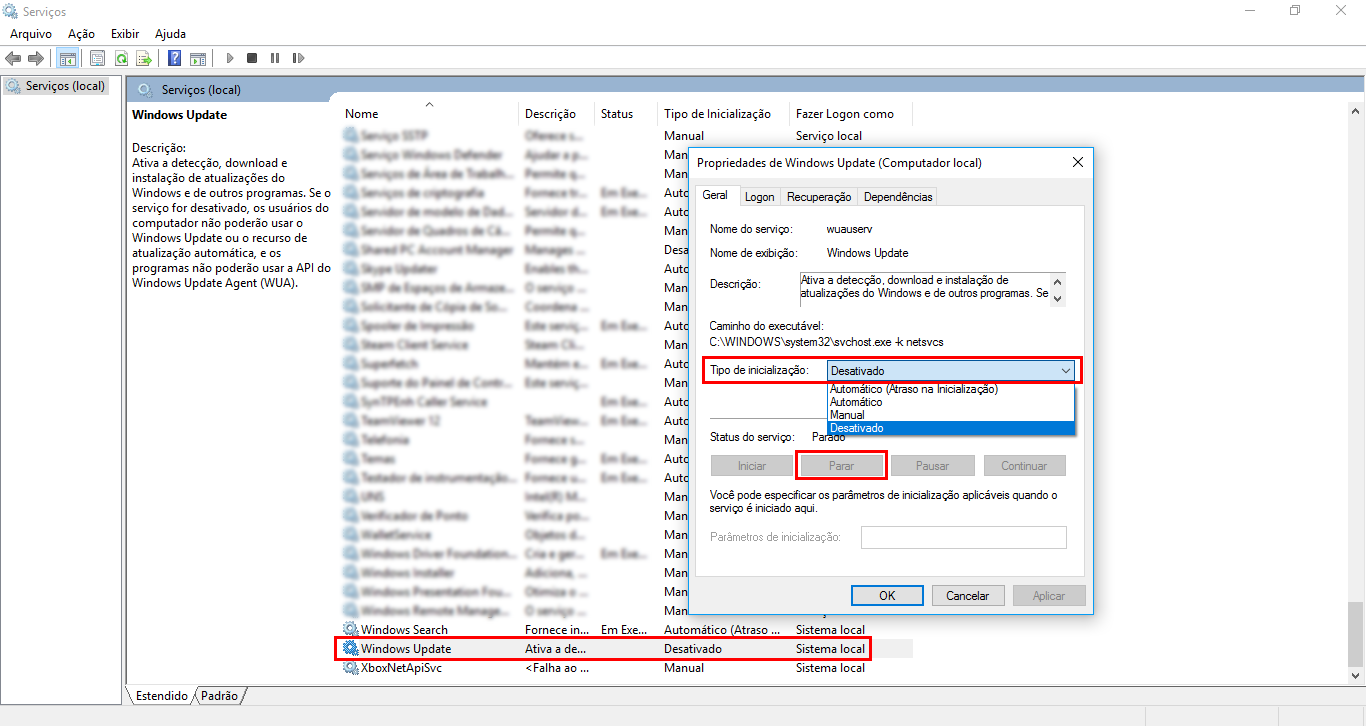Select Serviços (local) in the console tree
The image size is (1366, 726).
coord(56,86)
